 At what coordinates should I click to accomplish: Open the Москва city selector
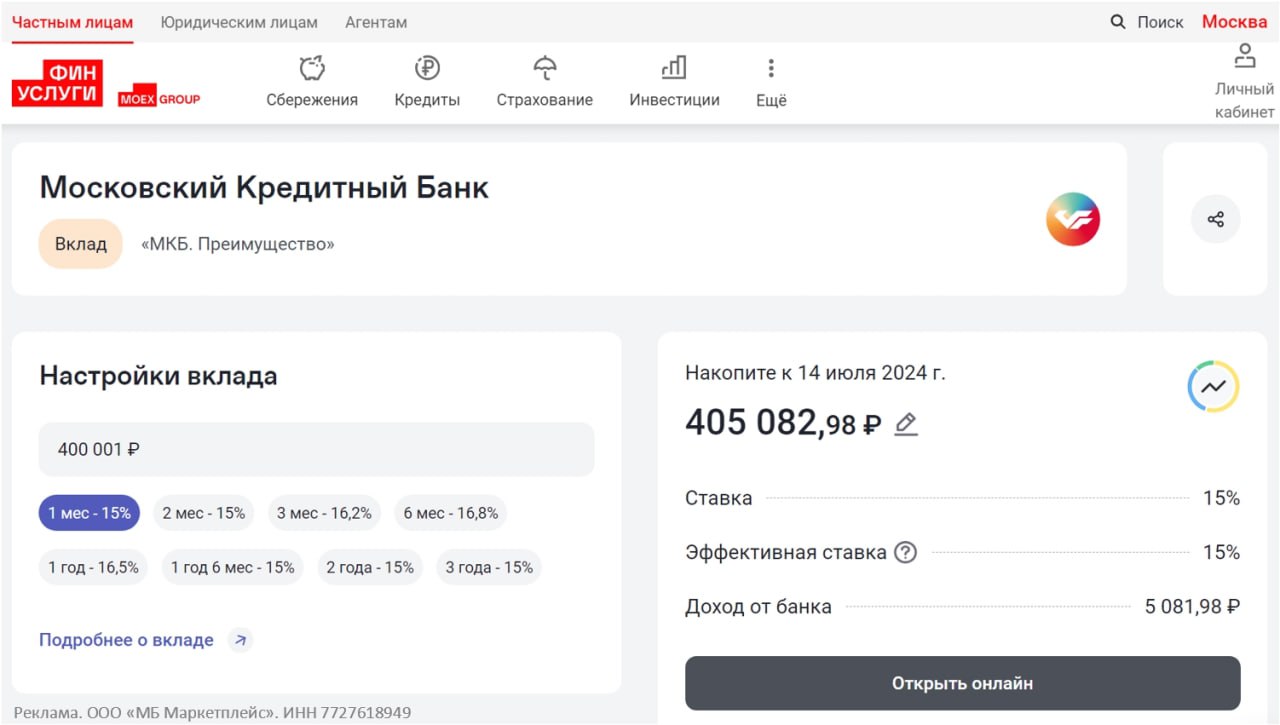[x=1234, y=22]
